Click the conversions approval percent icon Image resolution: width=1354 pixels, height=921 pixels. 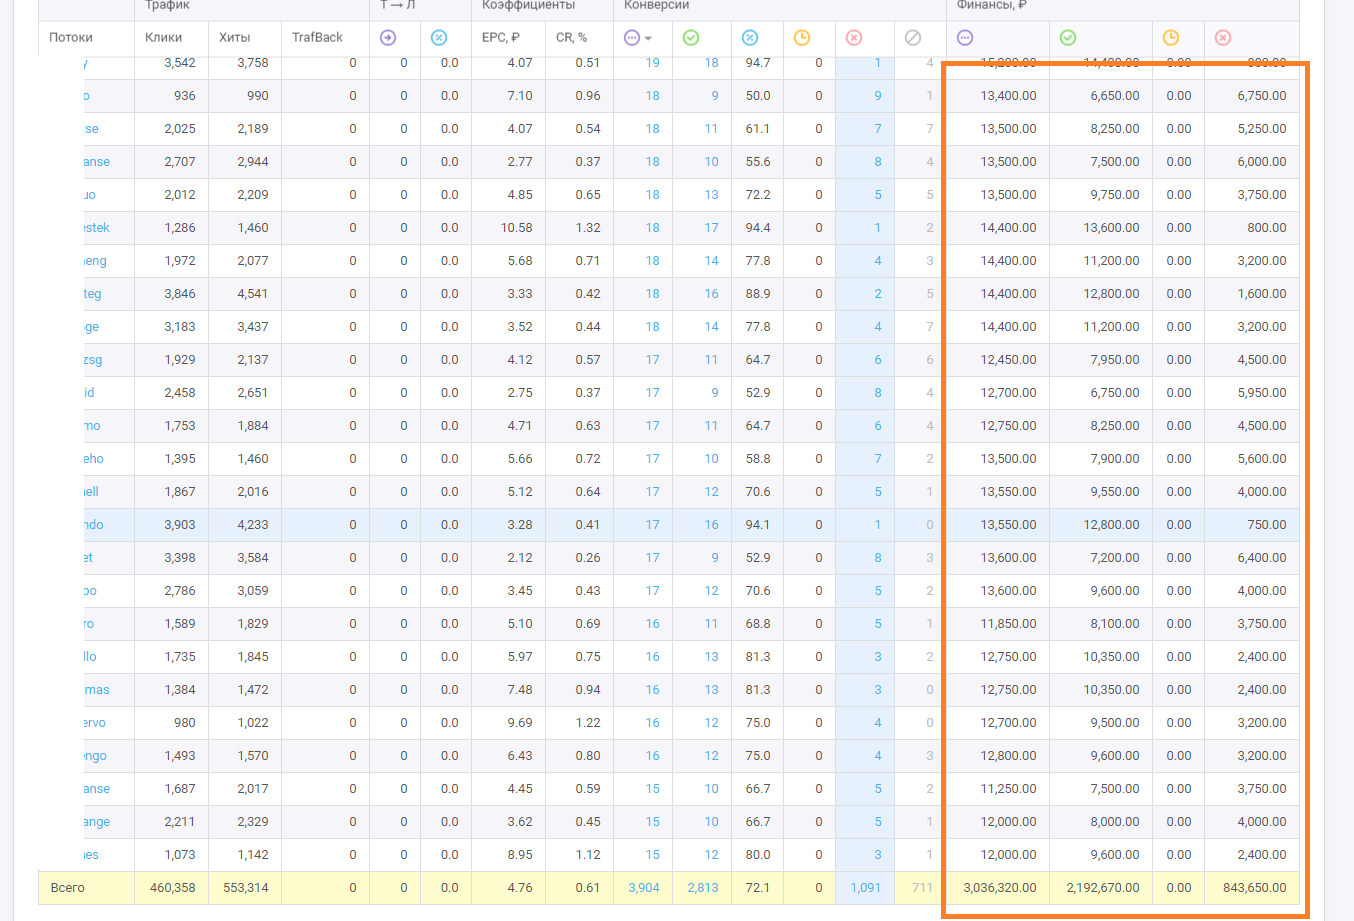point(750,38)
